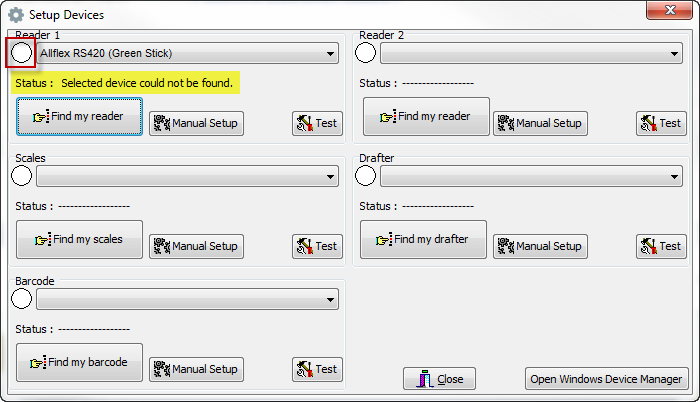Click the Test icon button for Reader 1
This screenshot has width=700, height=402.
coord(316,123)
